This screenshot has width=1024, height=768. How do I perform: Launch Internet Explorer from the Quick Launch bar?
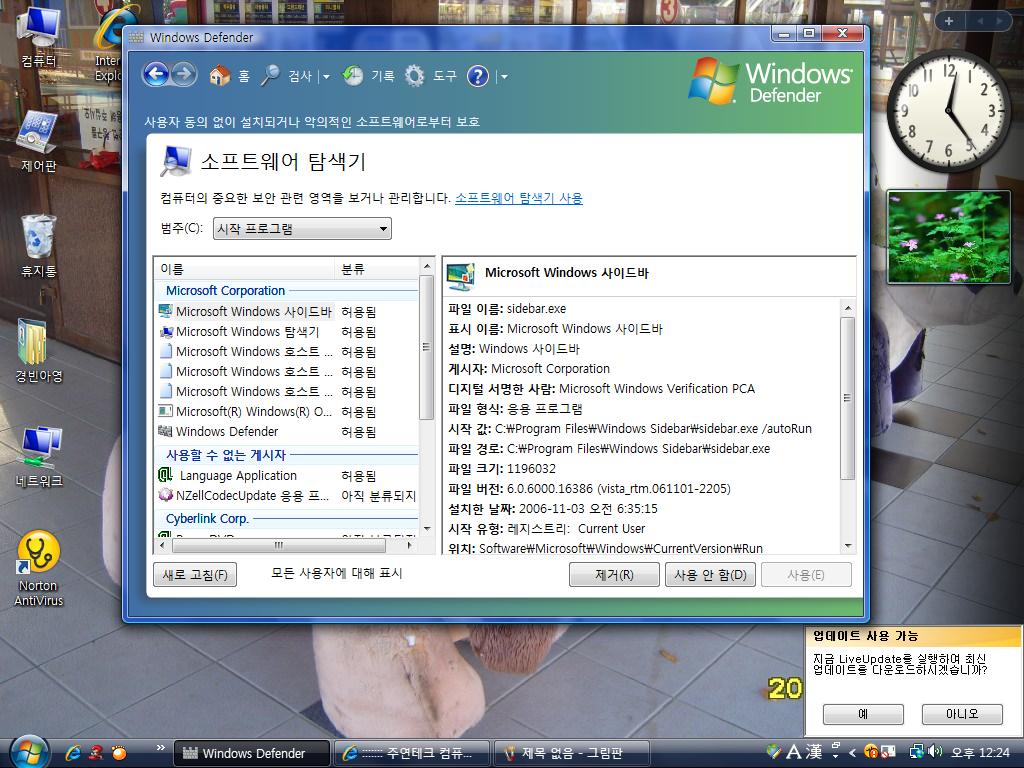point(73,753)
